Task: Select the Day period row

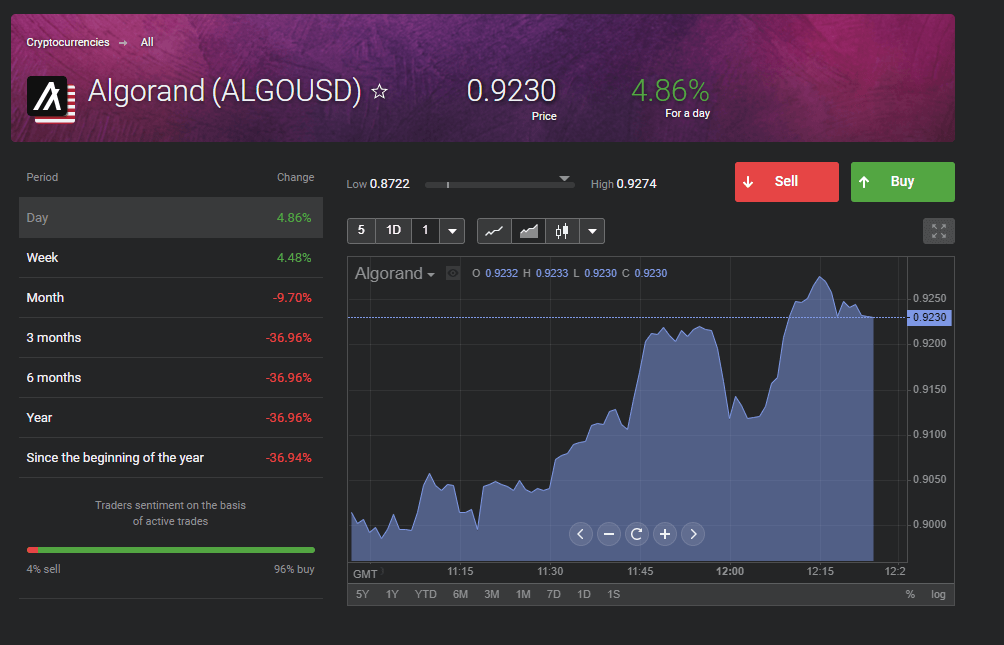Action: click(171, 218)
